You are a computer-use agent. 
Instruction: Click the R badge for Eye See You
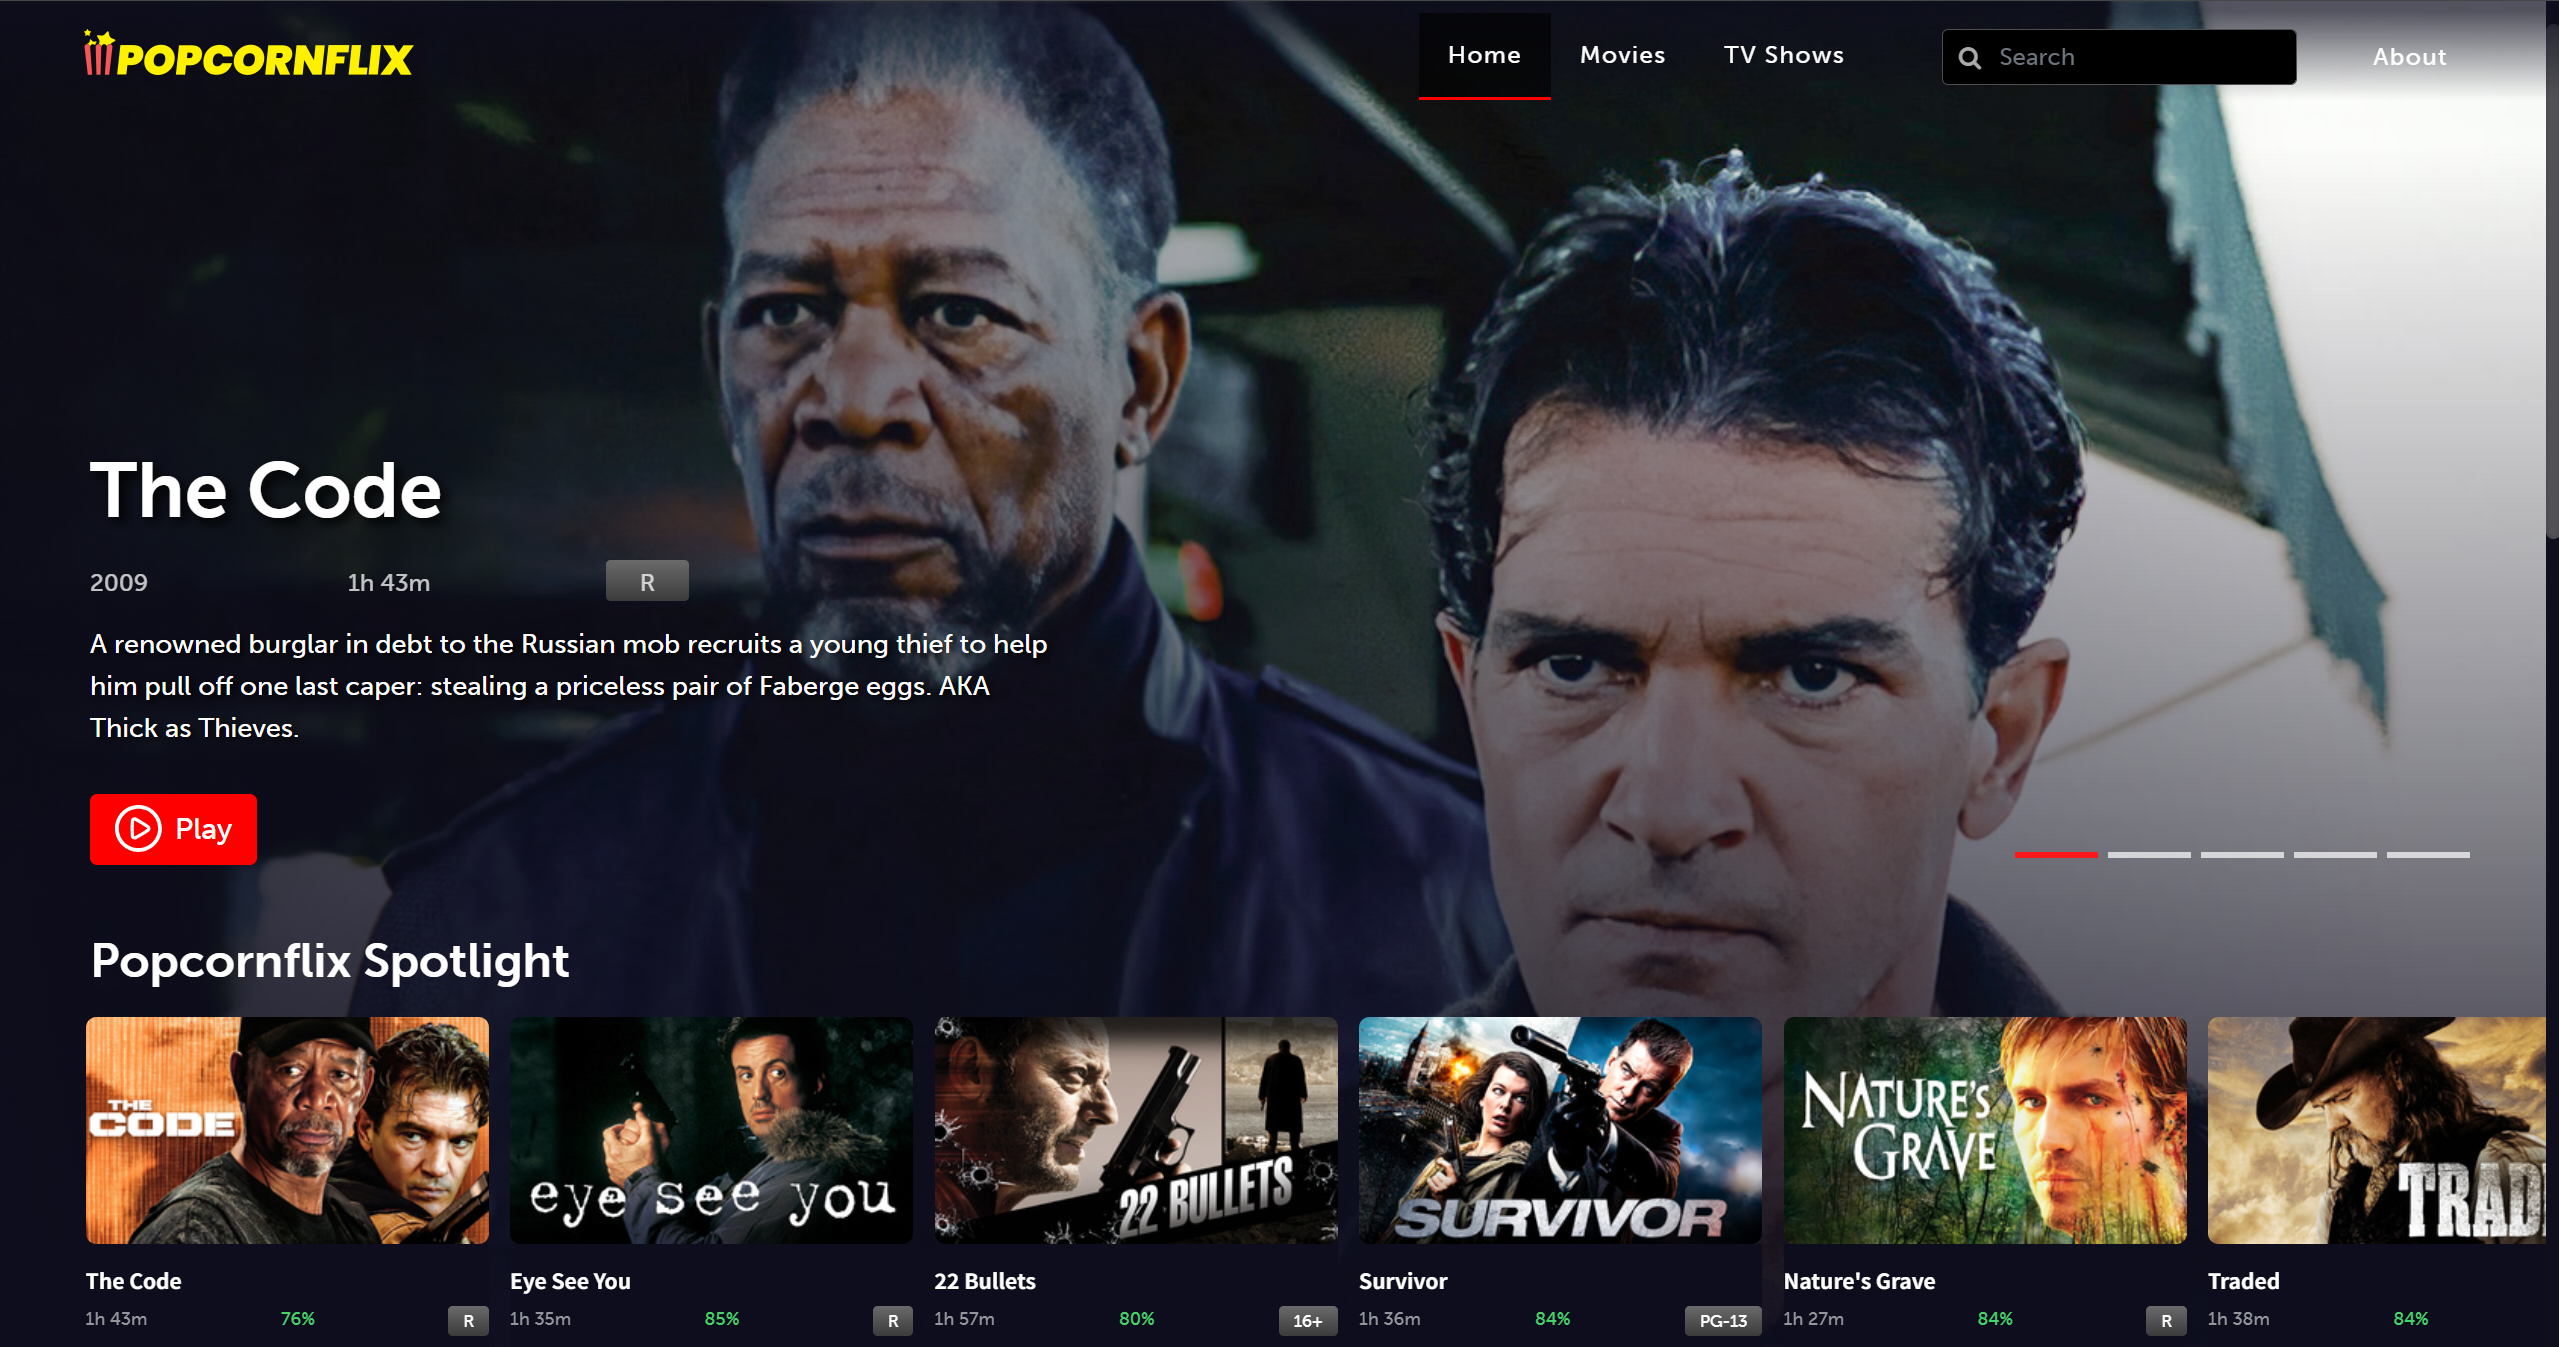(892, 1321)
